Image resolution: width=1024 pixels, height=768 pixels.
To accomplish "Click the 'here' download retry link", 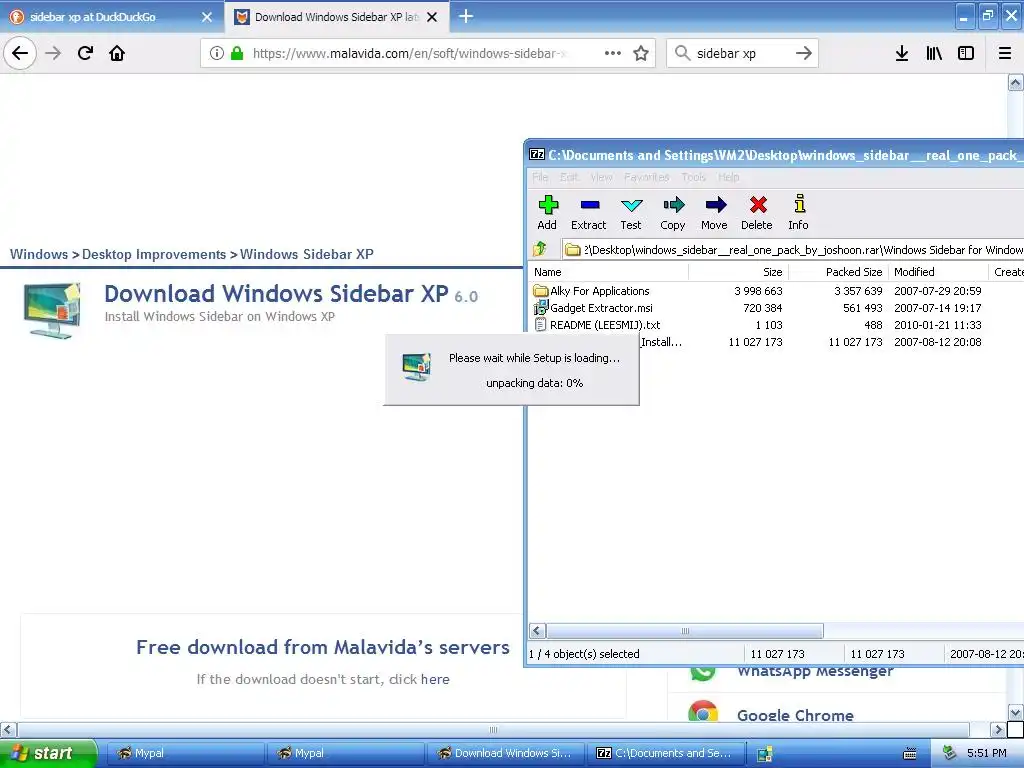I will pos(435,679).
